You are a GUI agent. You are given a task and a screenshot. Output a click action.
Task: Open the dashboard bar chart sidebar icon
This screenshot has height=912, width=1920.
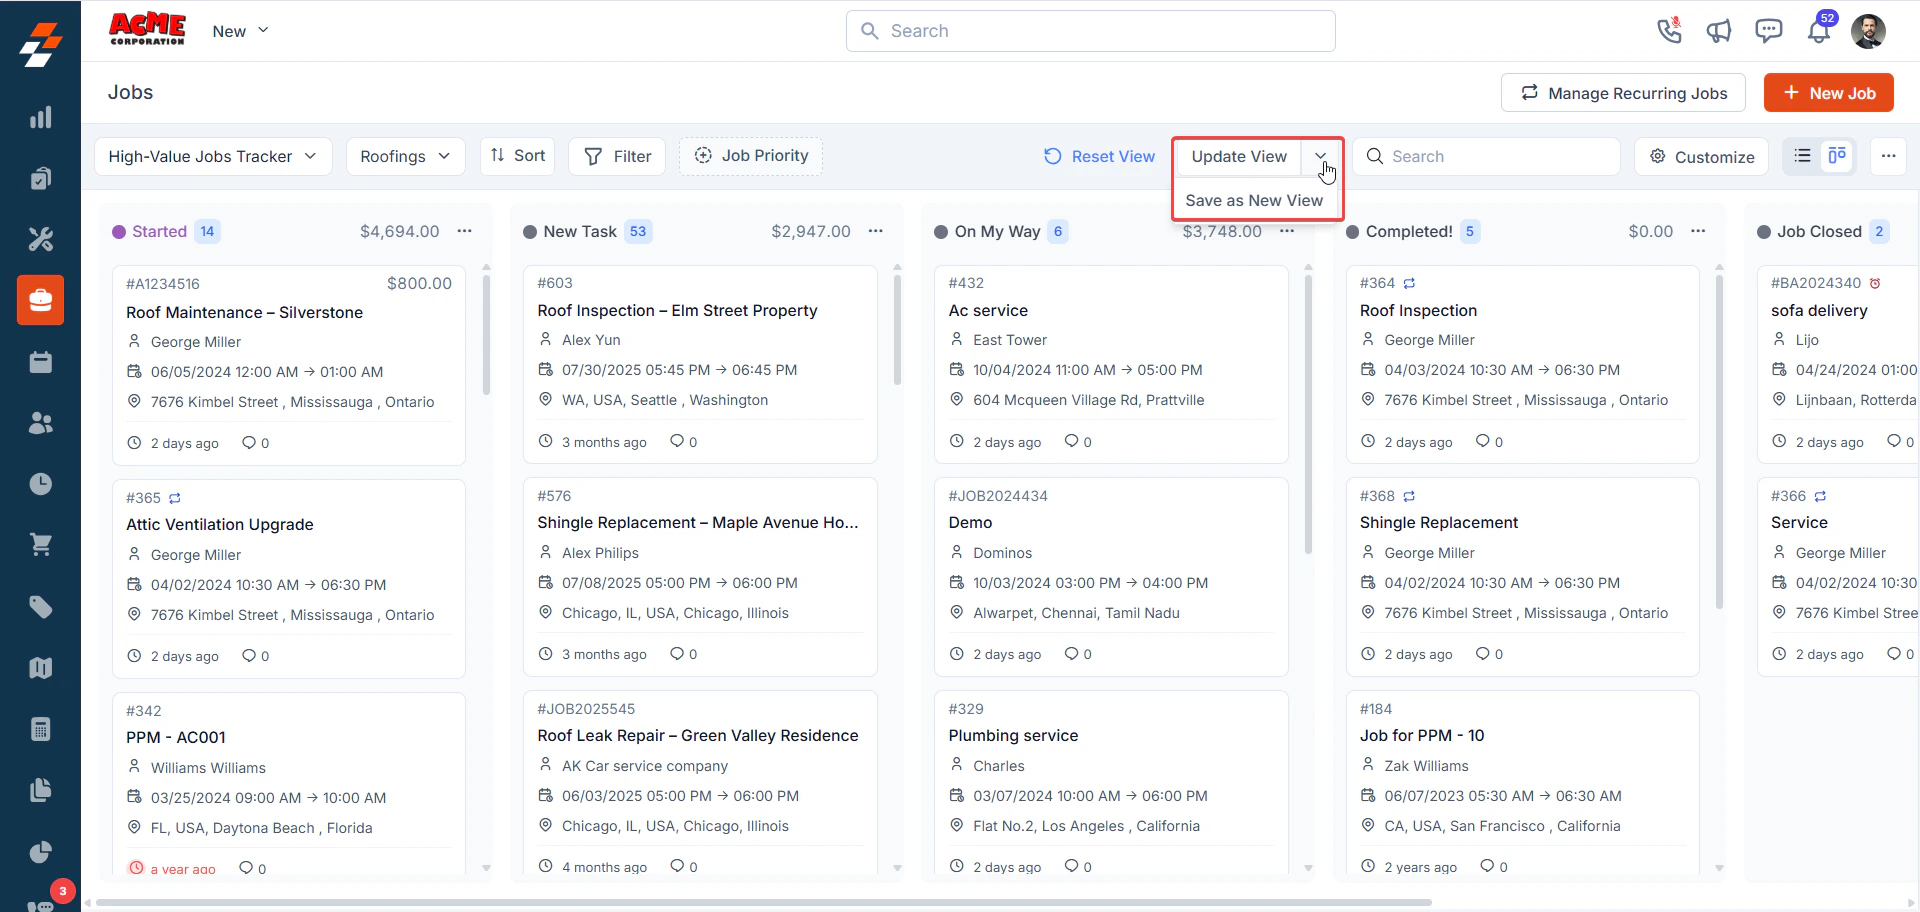click(x=40, y=118)
